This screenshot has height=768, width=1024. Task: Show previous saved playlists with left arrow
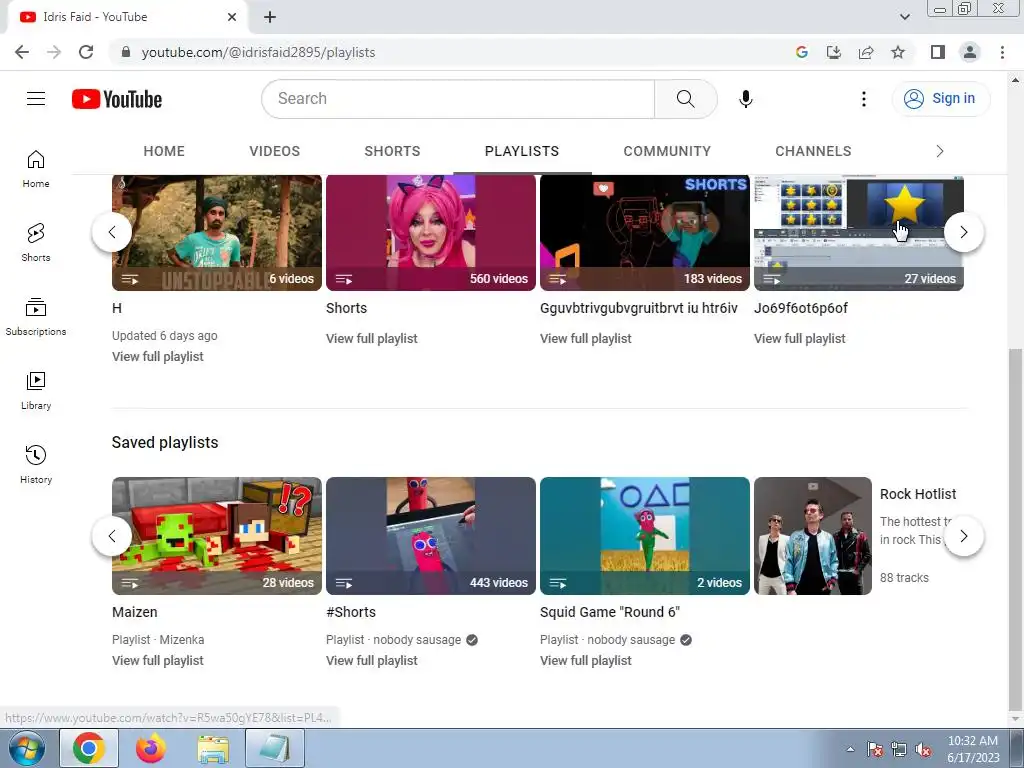(x=112, y=536)
